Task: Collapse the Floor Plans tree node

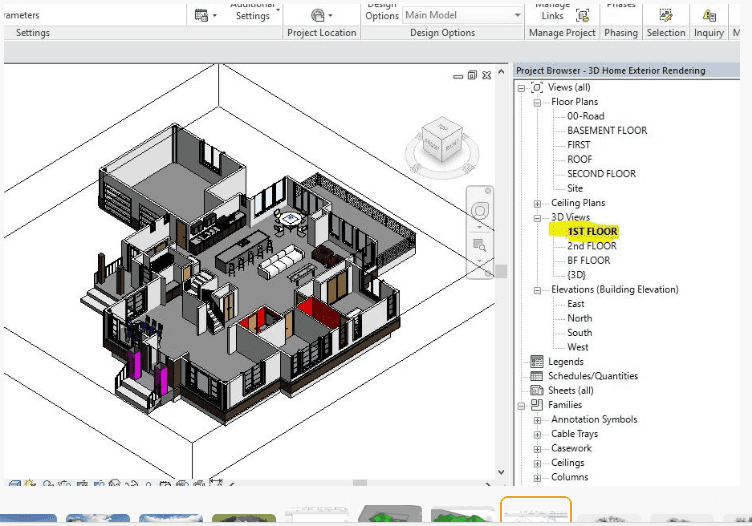Action: (x=537, y=102)
